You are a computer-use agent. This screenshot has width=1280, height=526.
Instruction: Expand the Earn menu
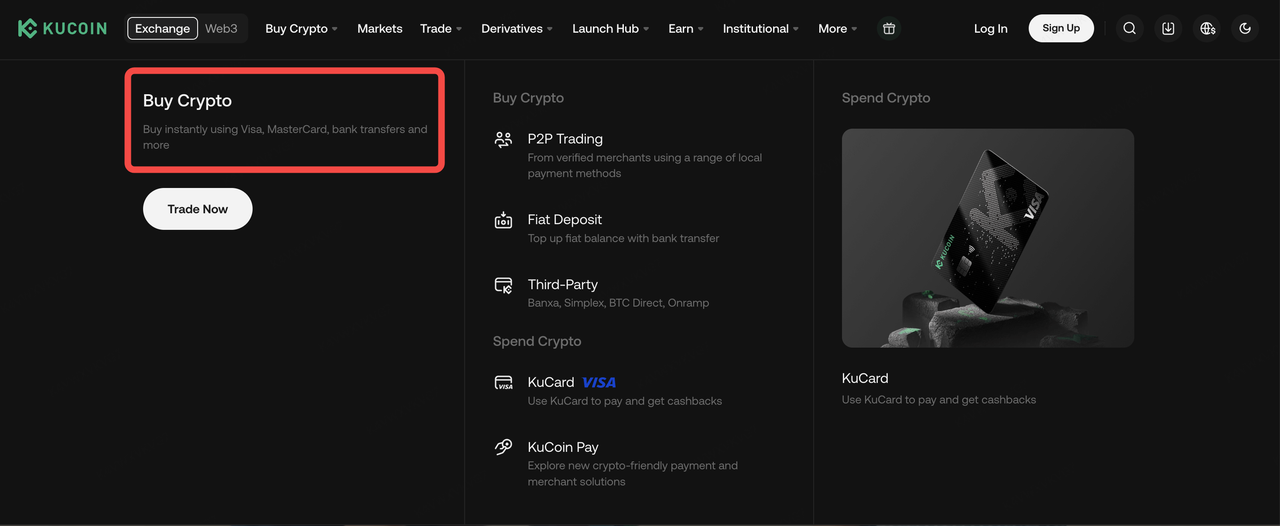(685, 28)
